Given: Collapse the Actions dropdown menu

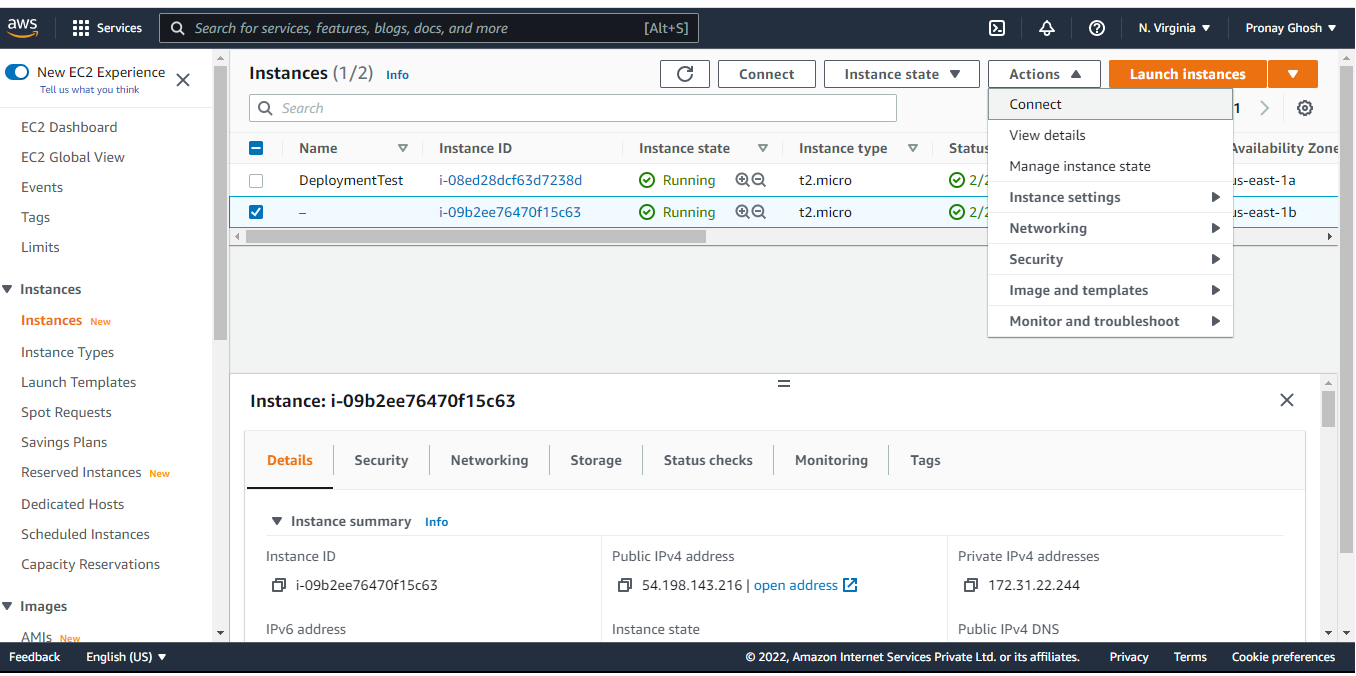Looking at the screenshot, I should tap(1044, 74).
